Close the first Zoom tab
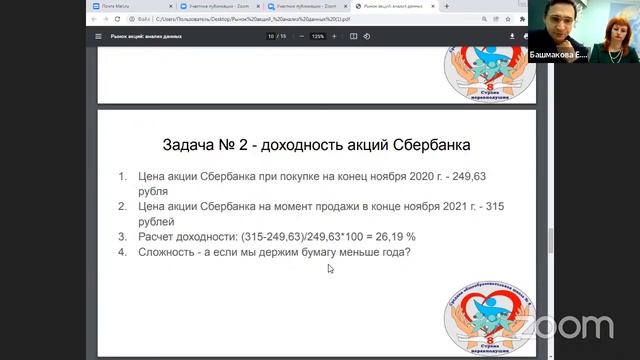This screenshot has height=360, width=640. tap(258, 6)
